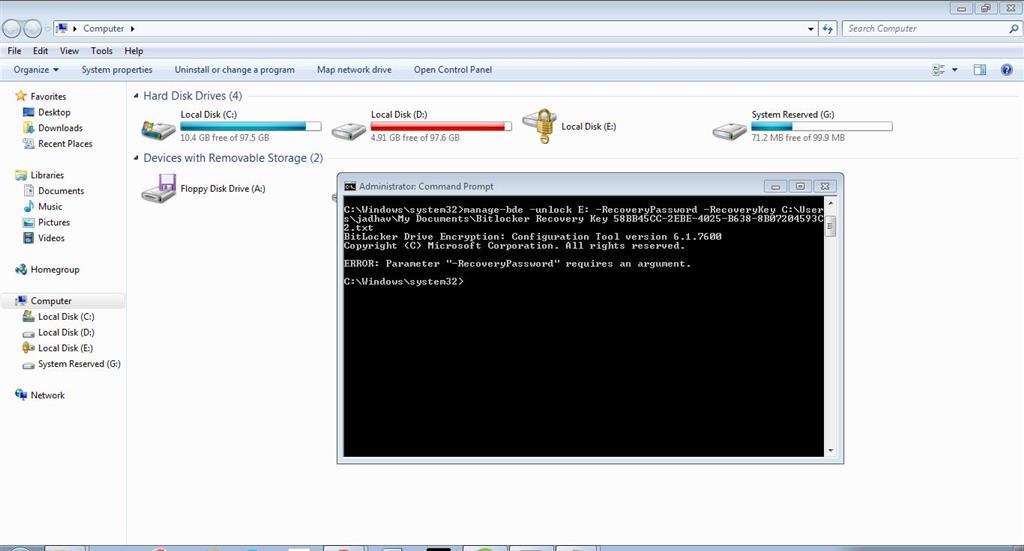1024x551 pixels.
Task: Click the Libraries icon in sidebar
Action: click(21, 175)
